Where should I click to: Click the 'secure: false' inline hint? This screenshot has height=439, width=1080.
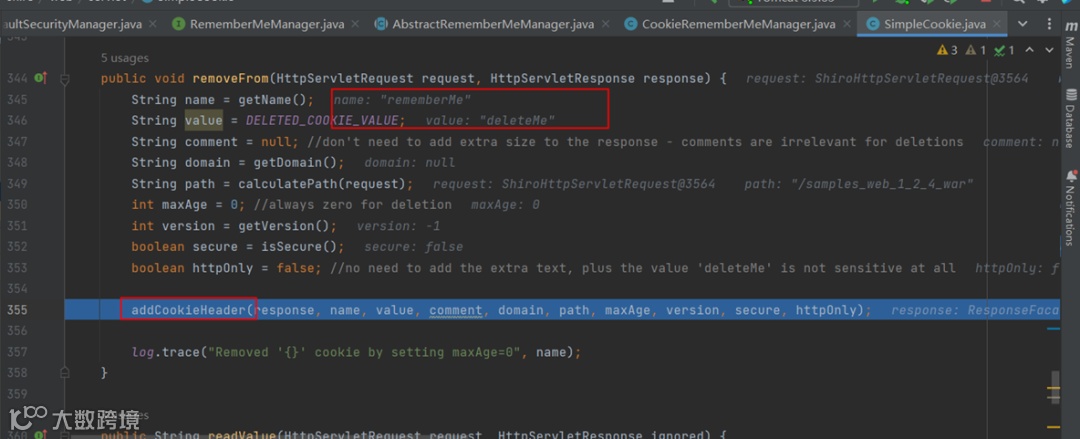click(x=414, y=247)
